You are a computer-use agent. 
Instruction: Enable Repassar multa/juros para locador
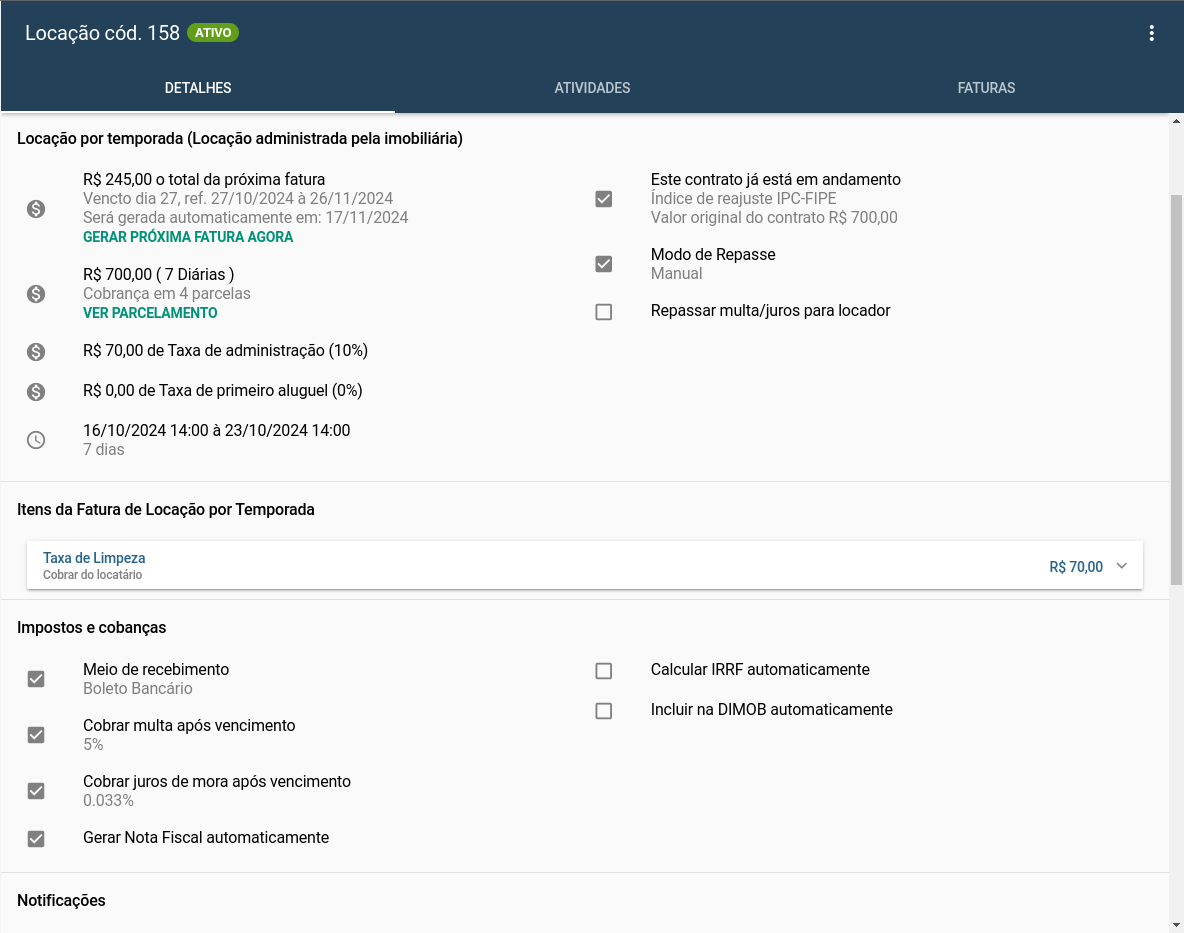(603, 312)
